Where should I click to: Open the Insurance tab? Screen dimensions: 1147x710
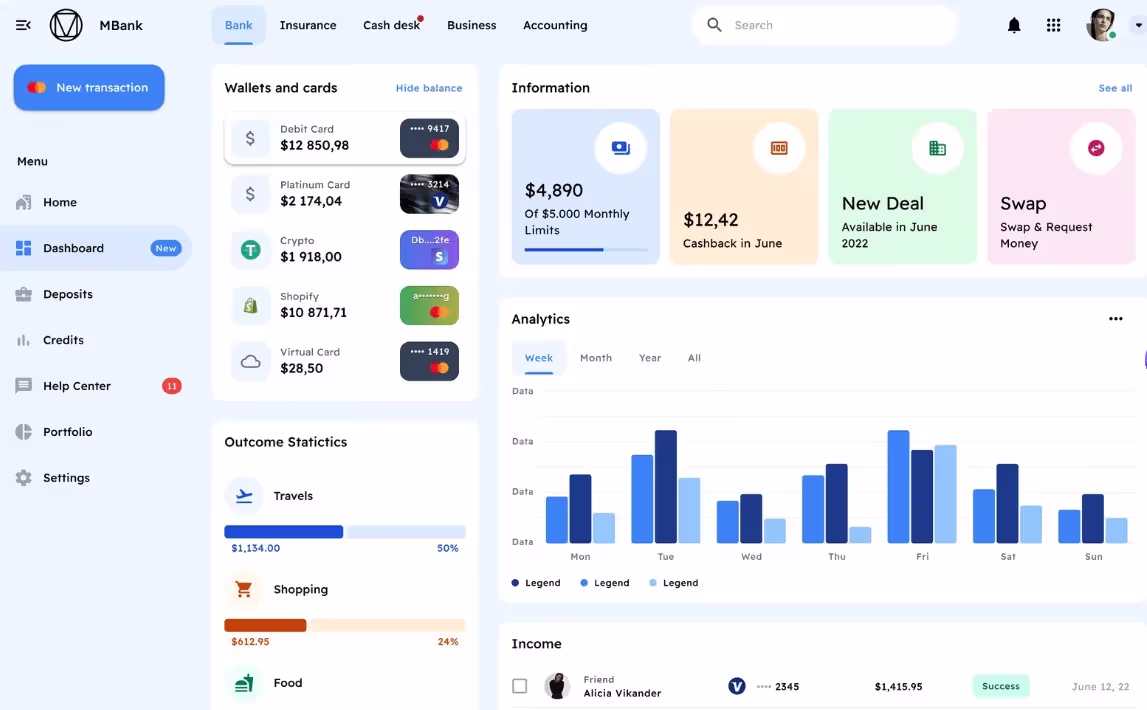pos(307,25)
